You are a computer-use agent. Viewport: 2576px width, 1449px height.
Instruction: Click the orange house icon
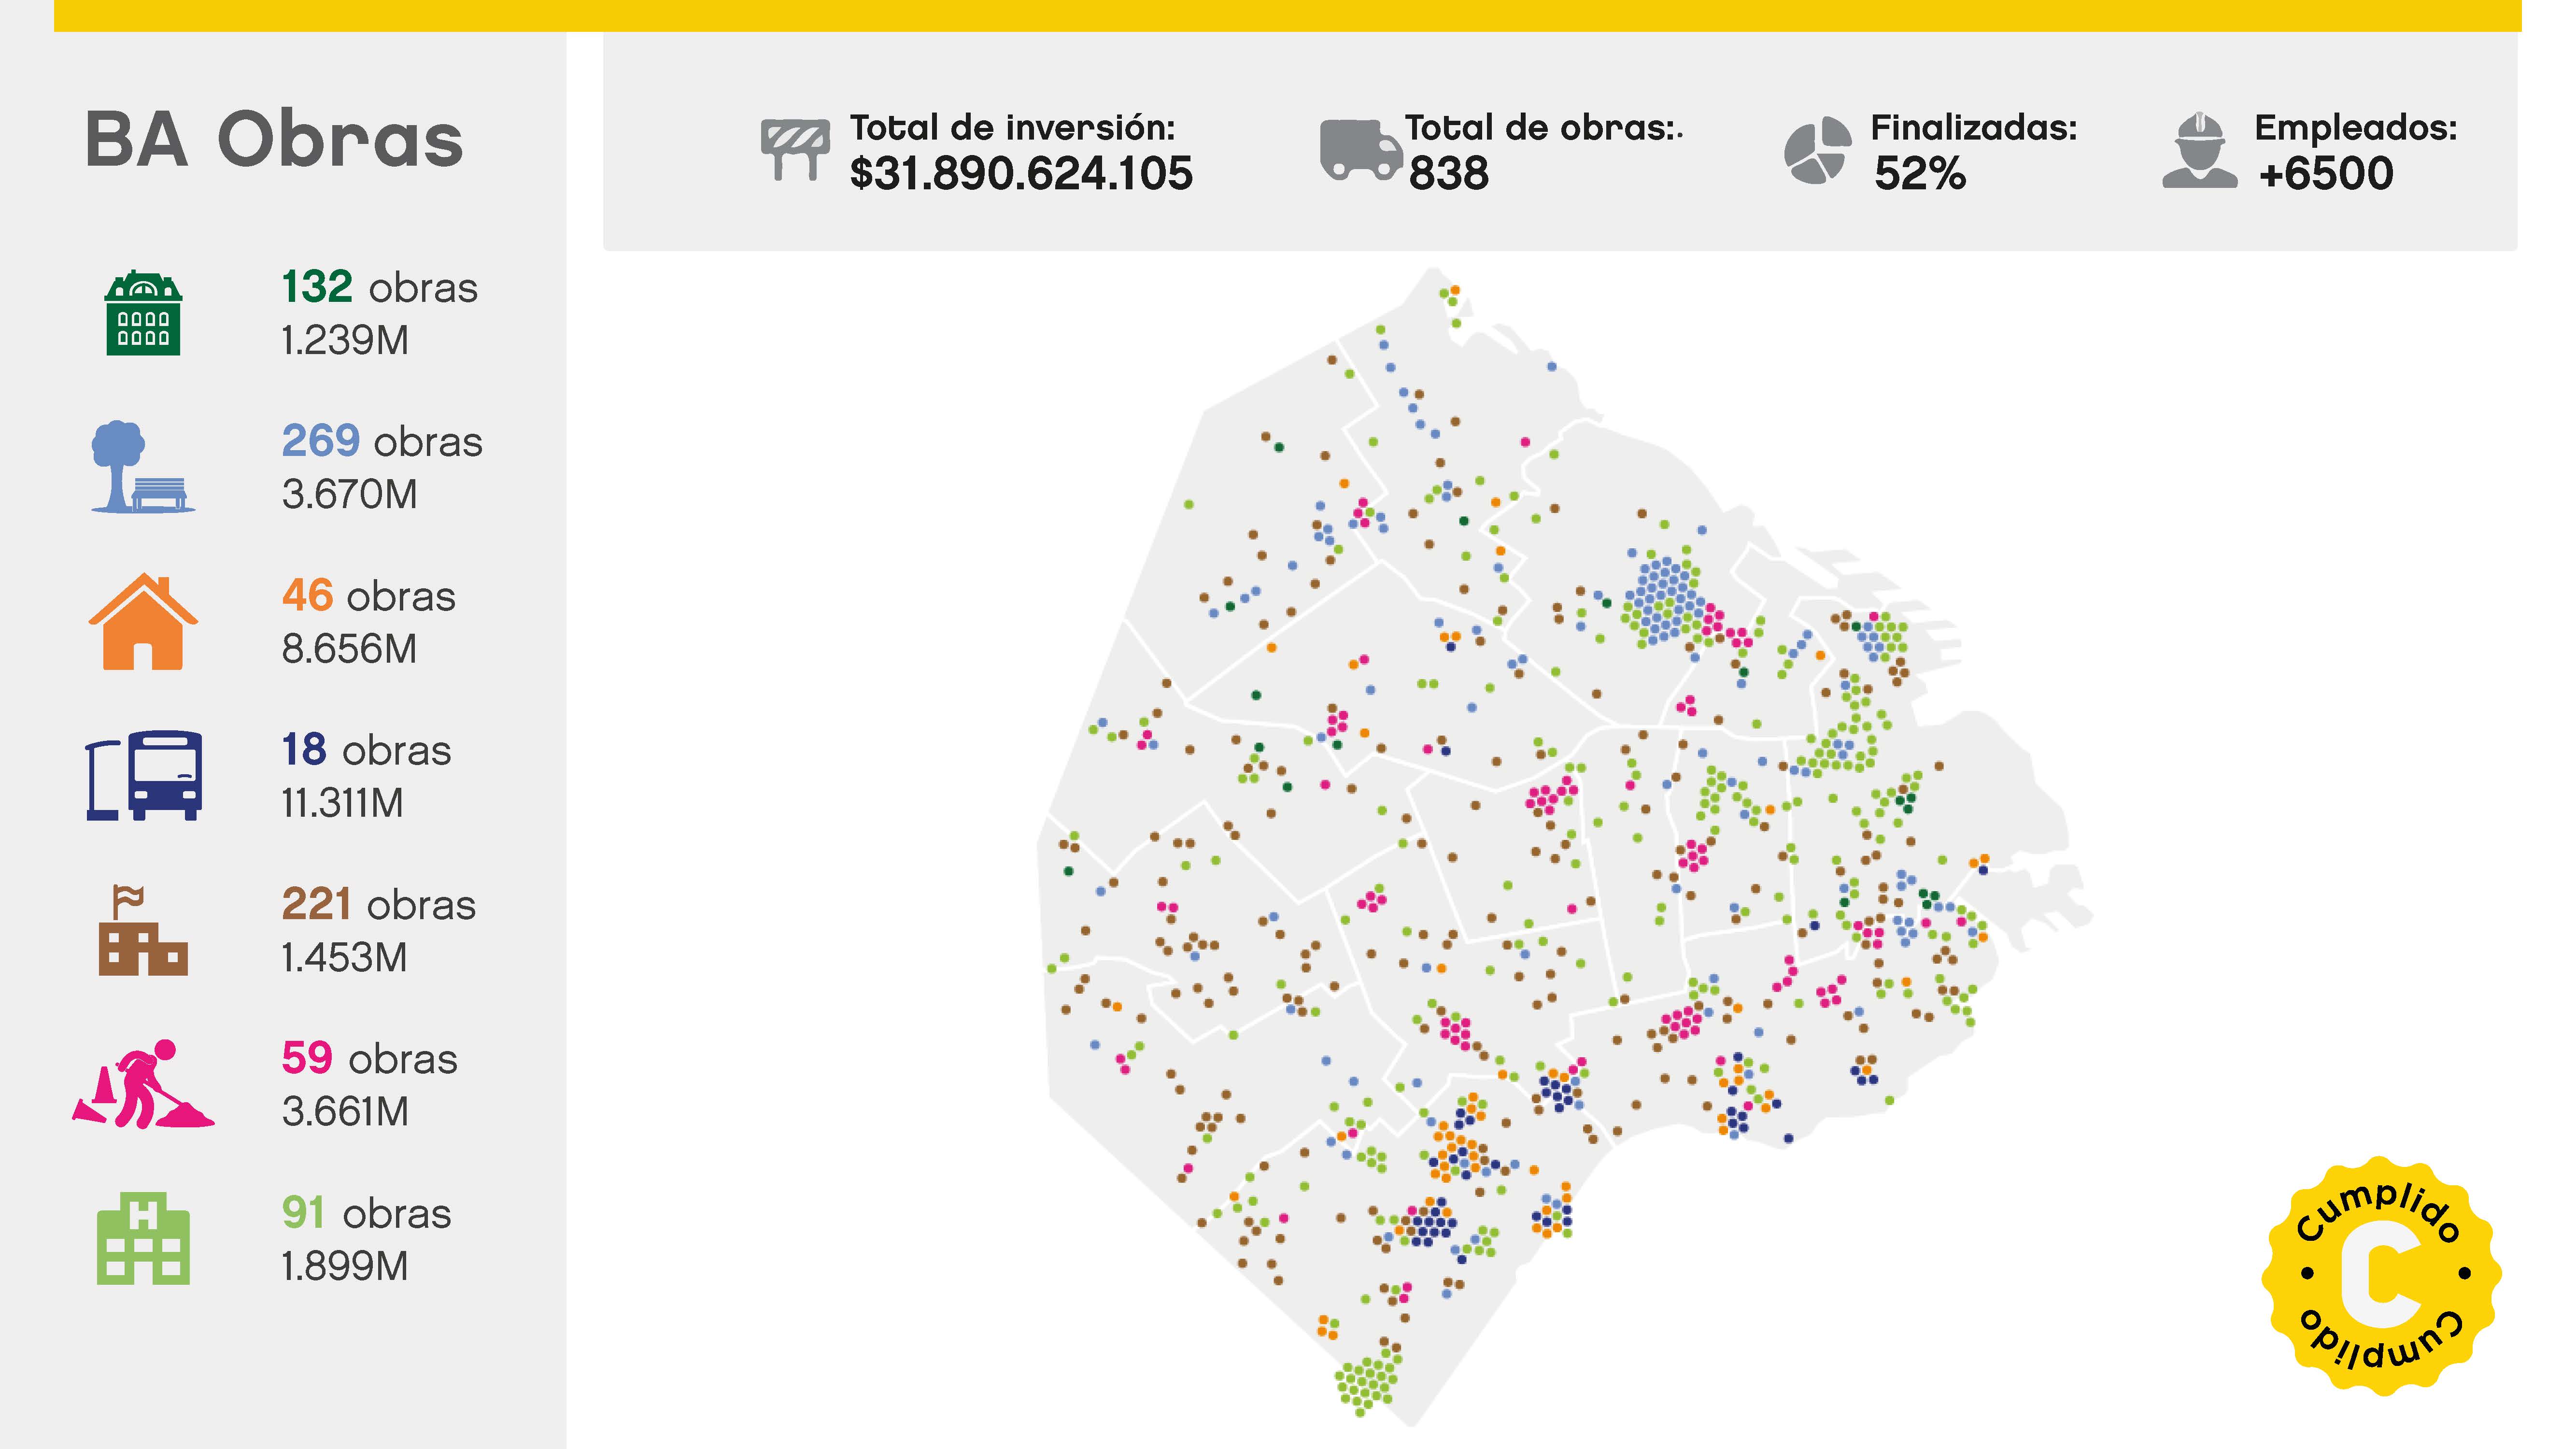pyautogui.click(x=143, y=621)
